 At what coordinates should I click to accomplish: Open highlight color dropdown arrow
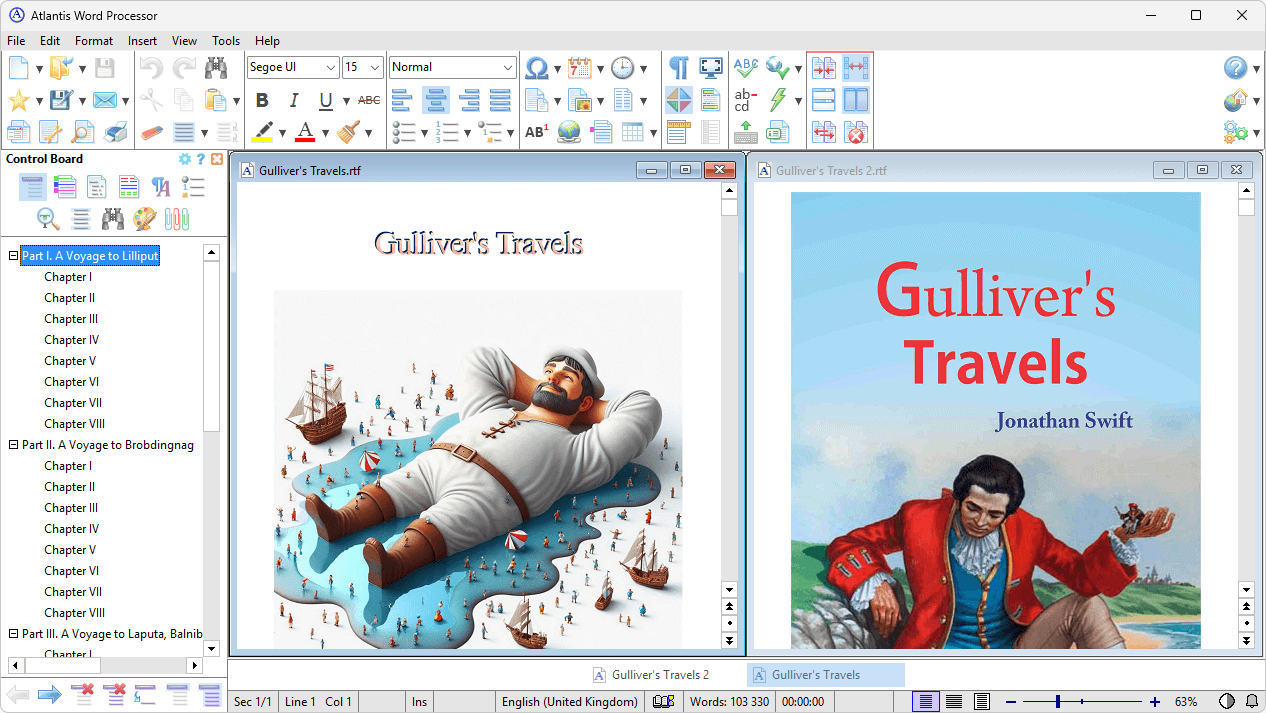coord(282,133)
